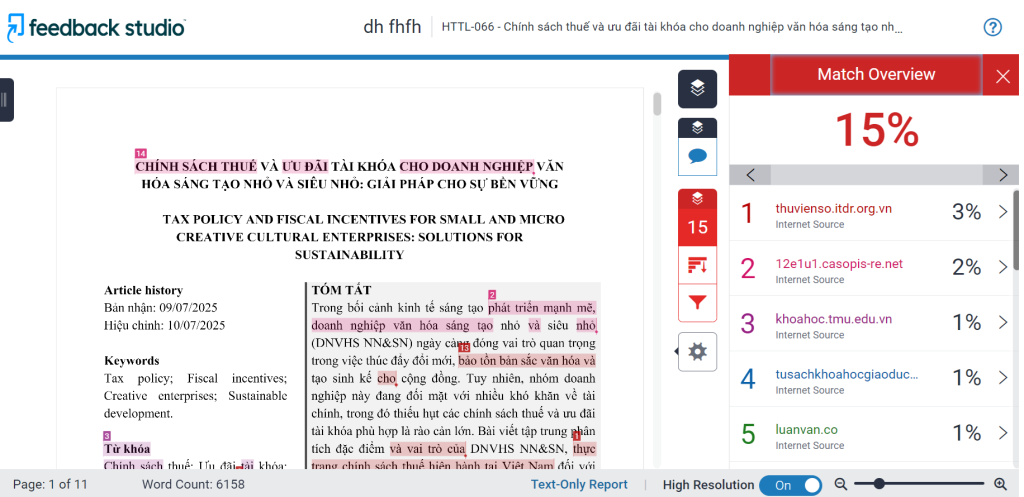1024x497 pixels.
Task: Click the match list scrollbar thumb
Action: 1016,230
